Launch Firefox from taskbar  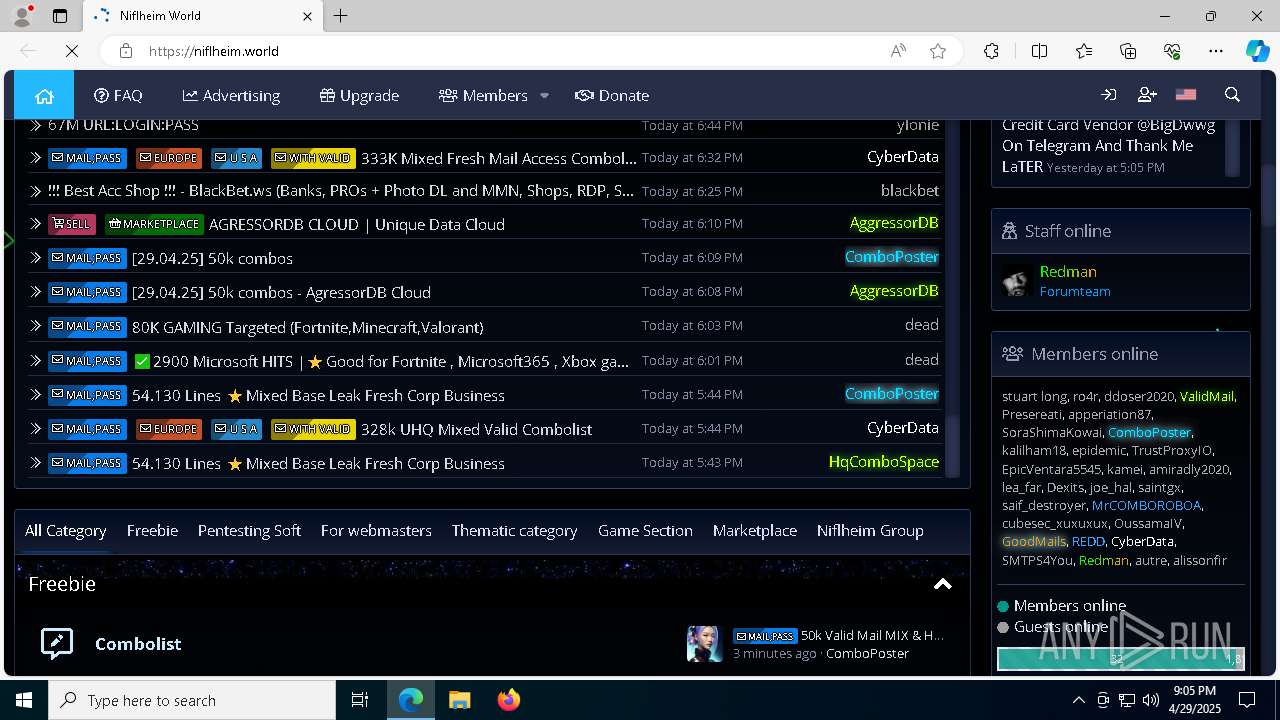pyautogui.click(x=508, y=700)
